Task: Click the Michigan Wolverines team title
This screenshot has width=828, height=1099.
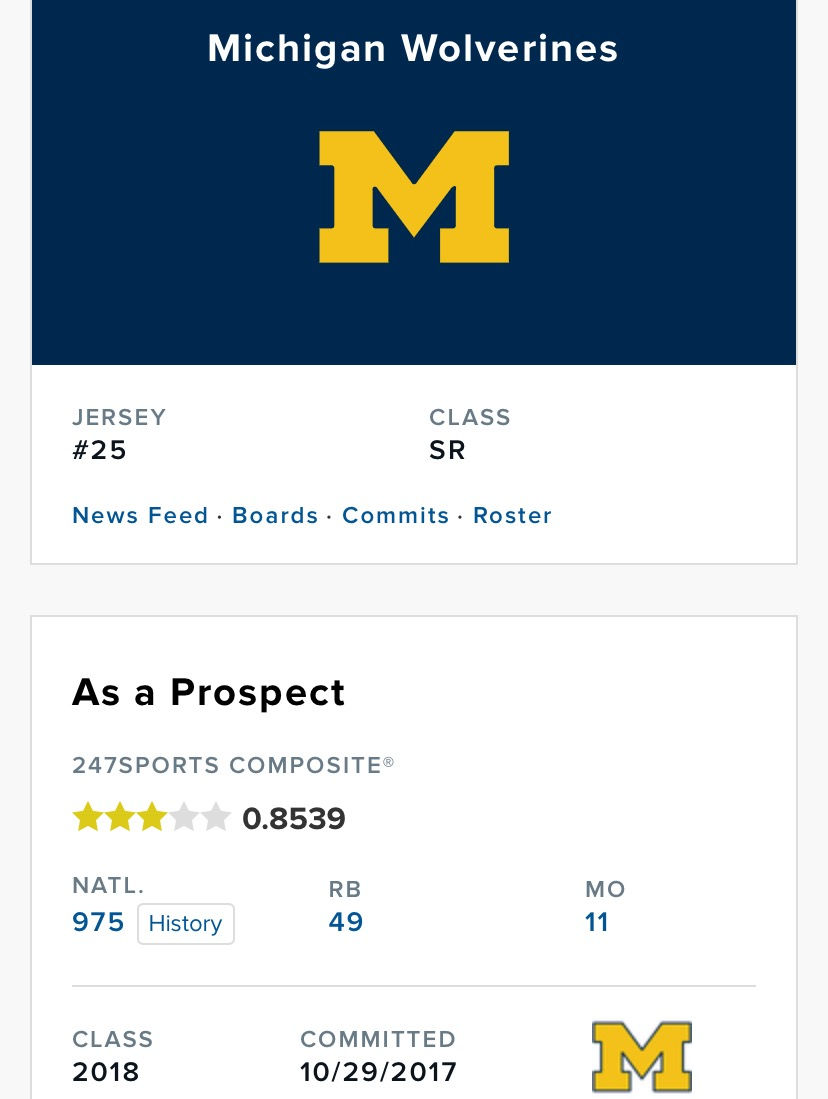Action: (x=413, y=48)
